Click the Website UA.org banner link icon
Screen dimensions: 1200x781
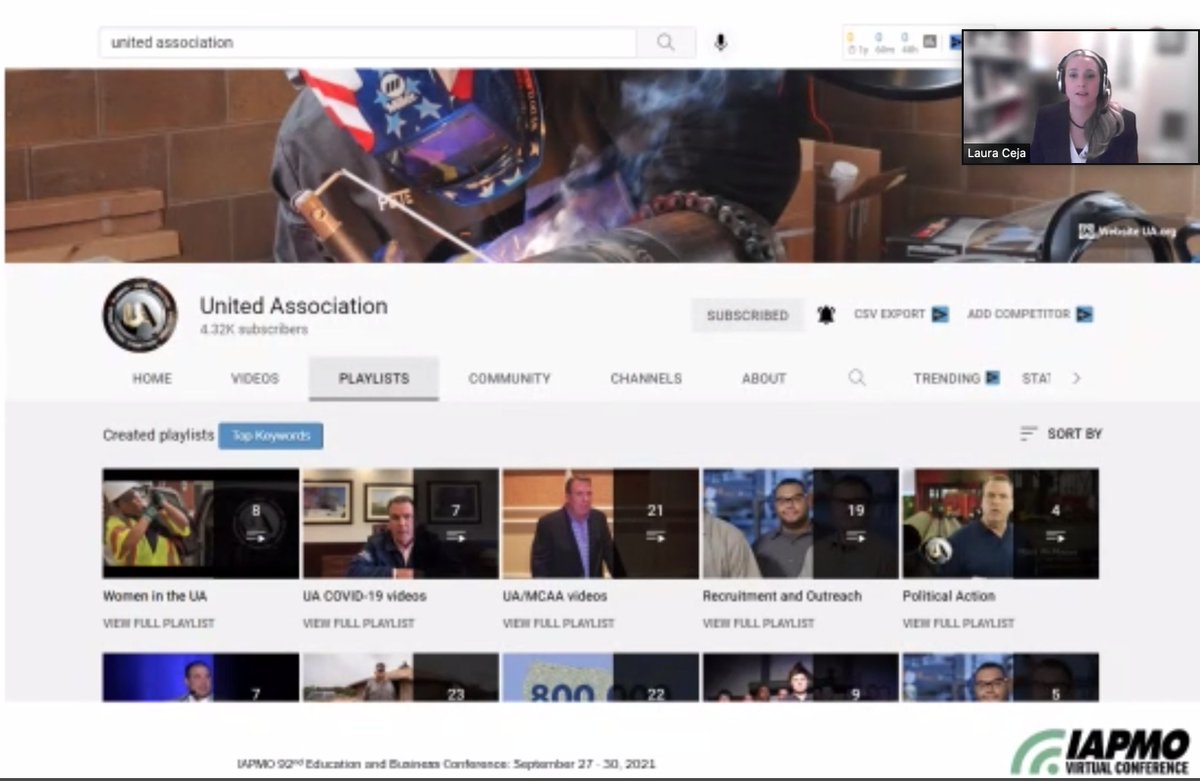click(1087, 231)
